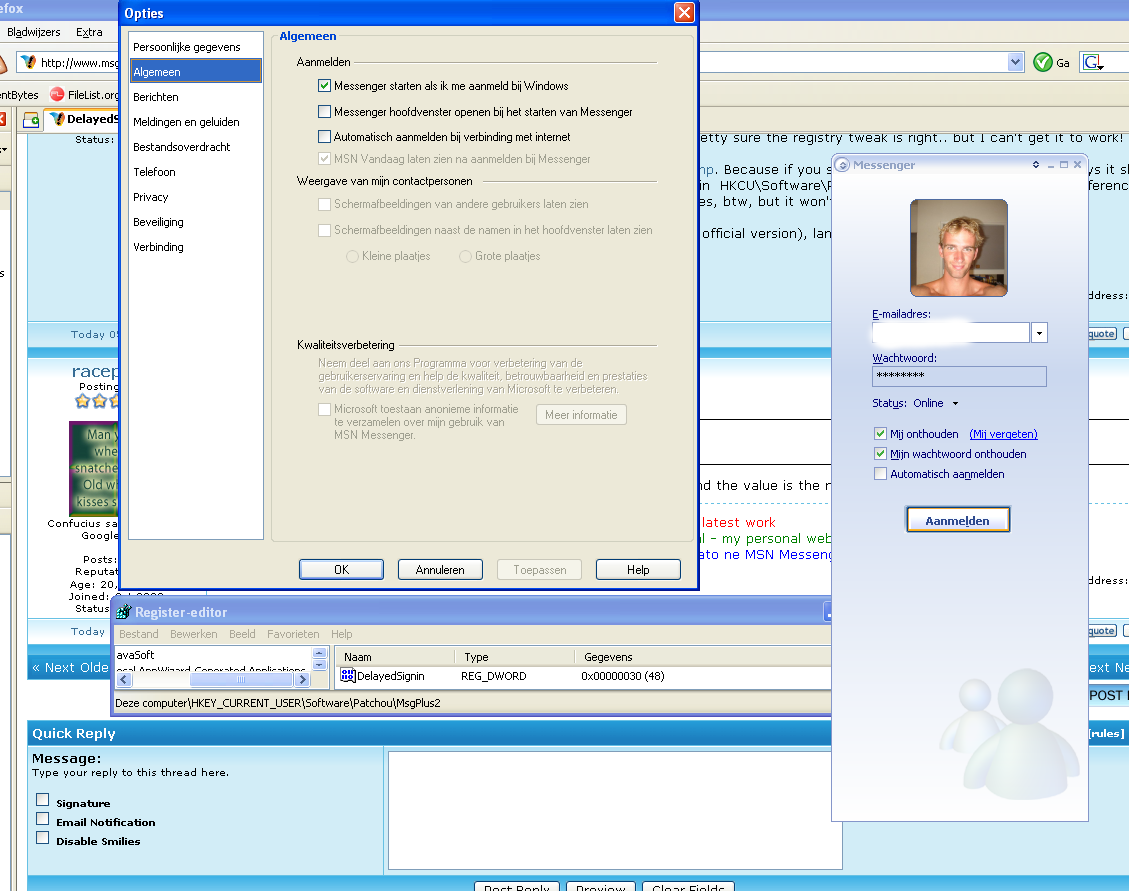Expand the E-mailadres dropdown in Messenger
Viewport: 1129px width, 891px height.
pos(1039,333)
